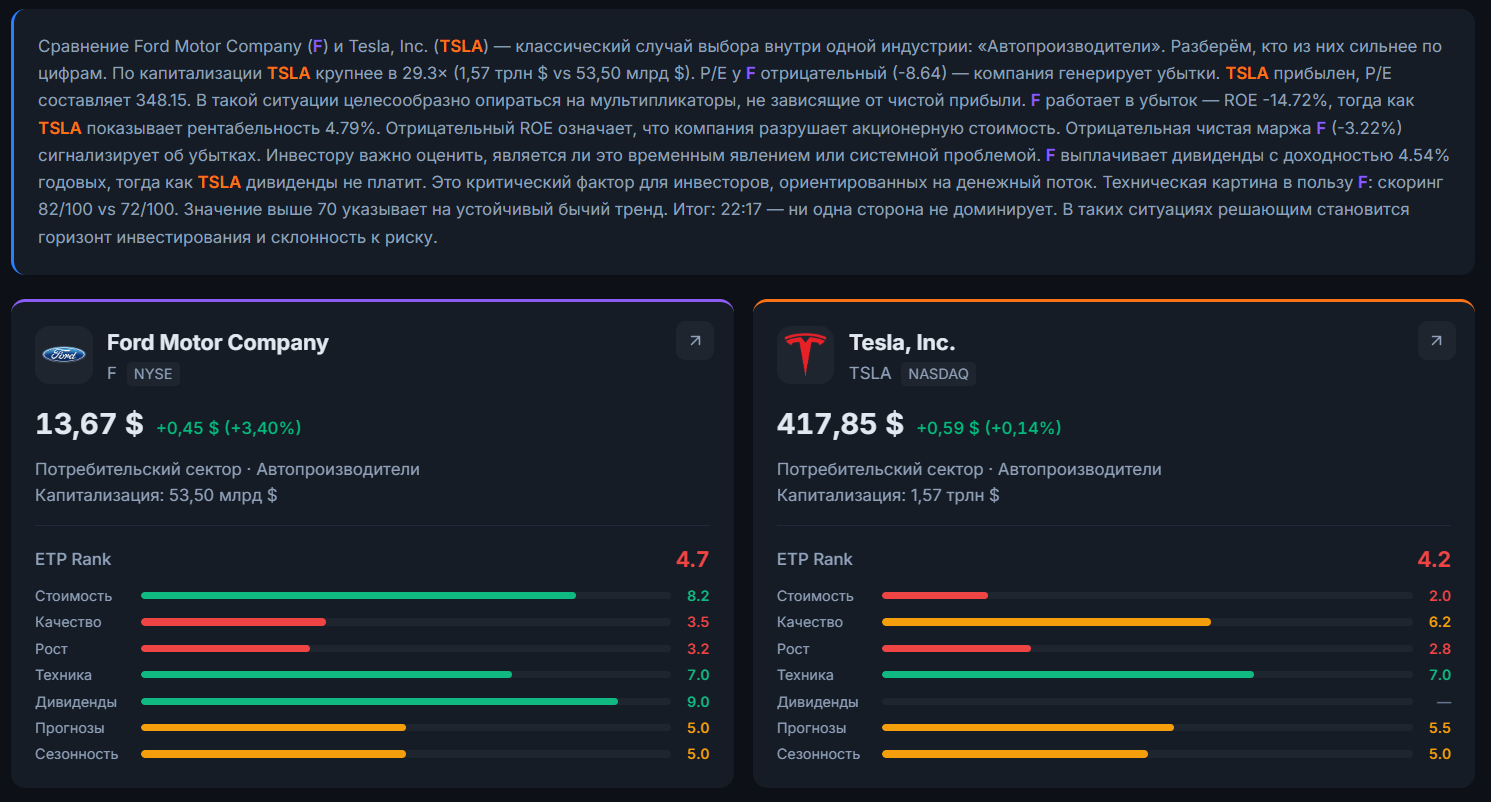The image size is (1491, 802).
Task: Click the Tesla Качество yellow score bar
Action: (1046, 622)
